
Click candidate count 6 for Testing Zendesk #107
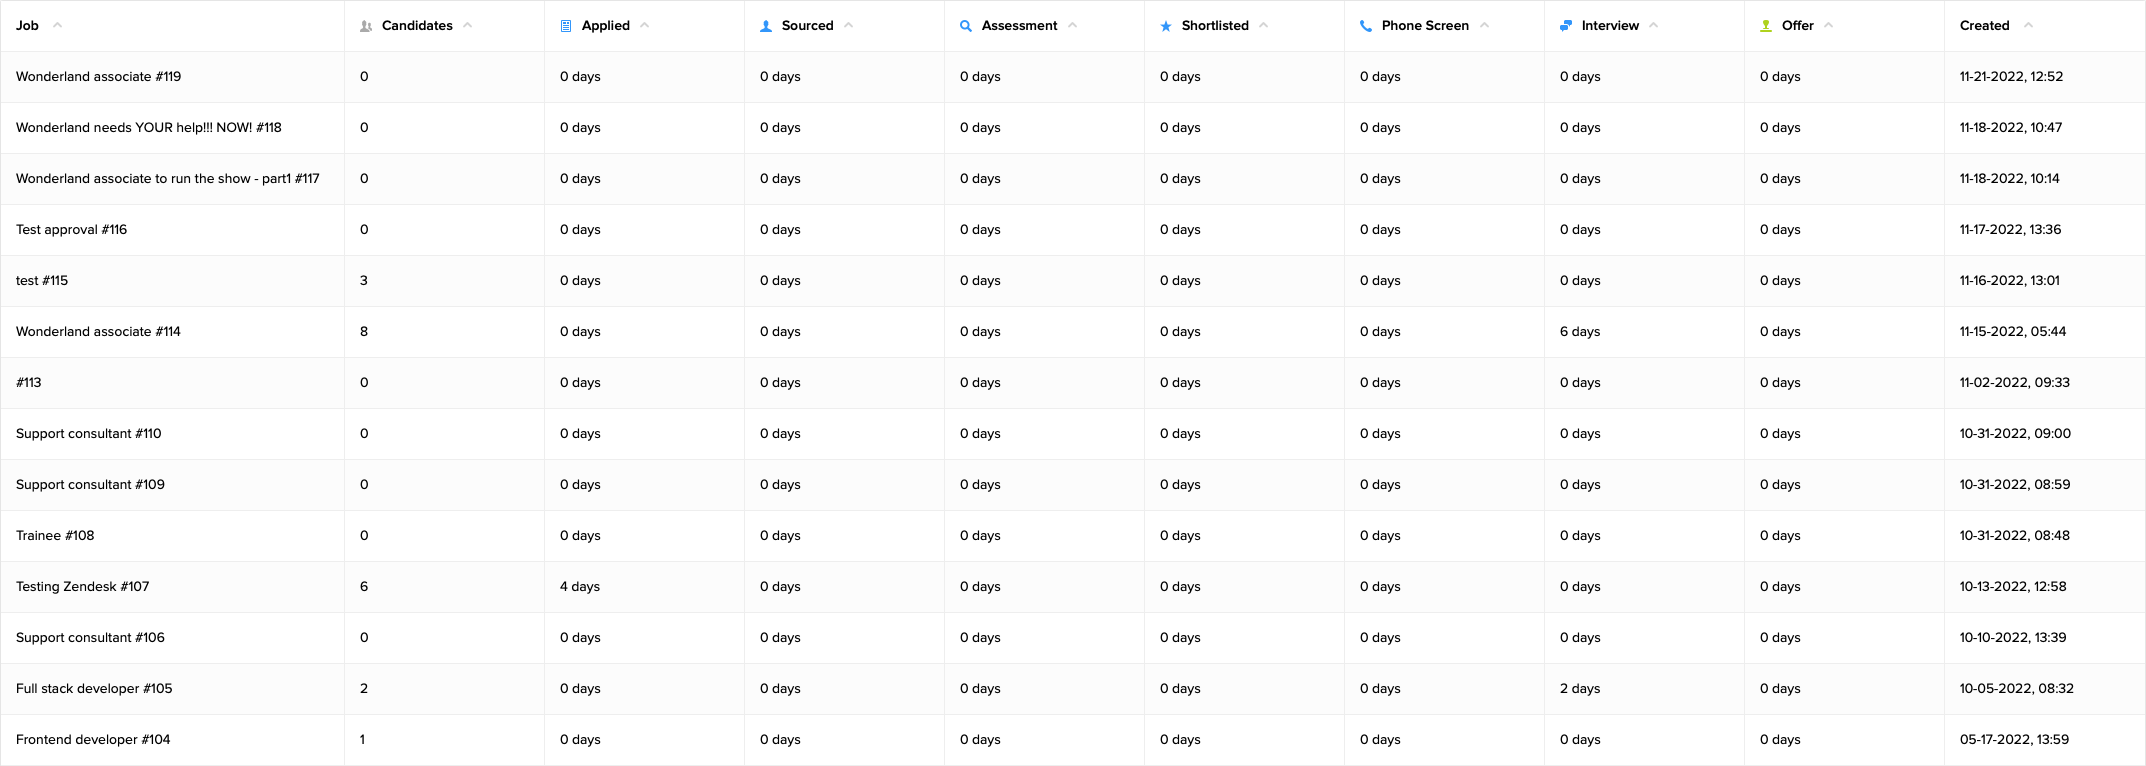(x=364, y=587)
